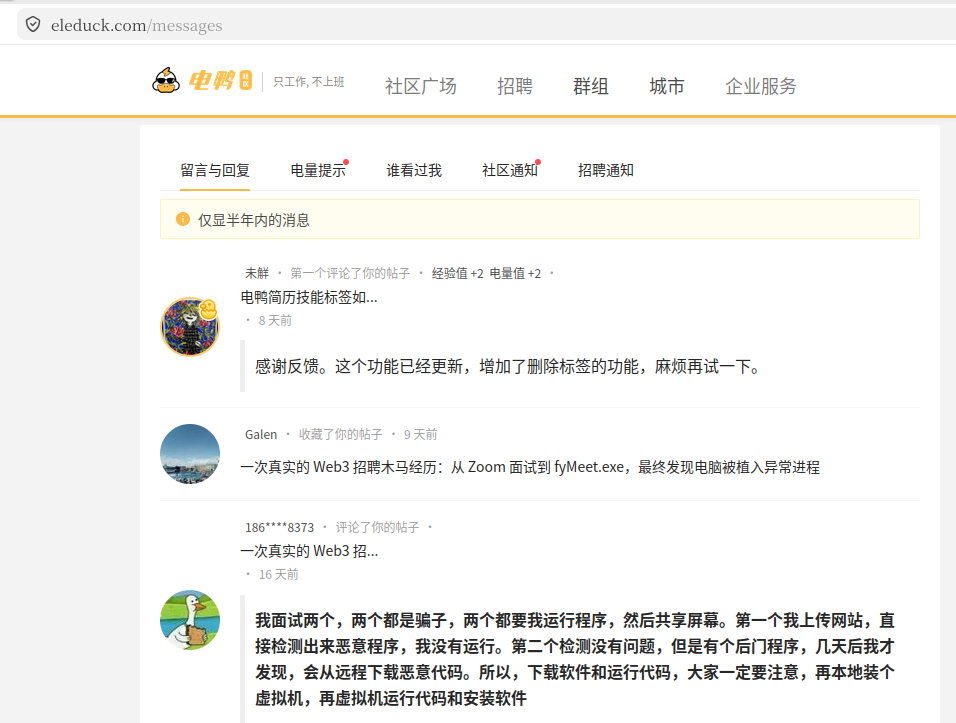
Task: Click username Galen
Action: pos(261,434)
